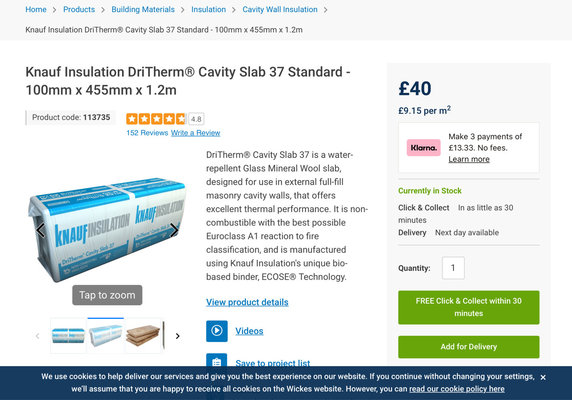Advance thumbnail carousel with right chevron
Screen dimensions: 572x400
click(178, 336)
